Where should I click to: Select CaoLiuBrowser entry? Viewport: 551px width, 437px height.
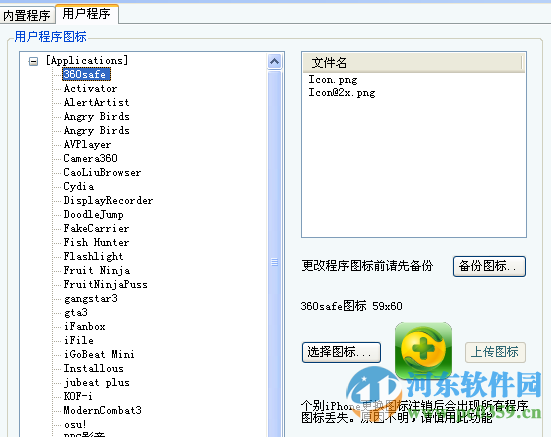[102, 172]
